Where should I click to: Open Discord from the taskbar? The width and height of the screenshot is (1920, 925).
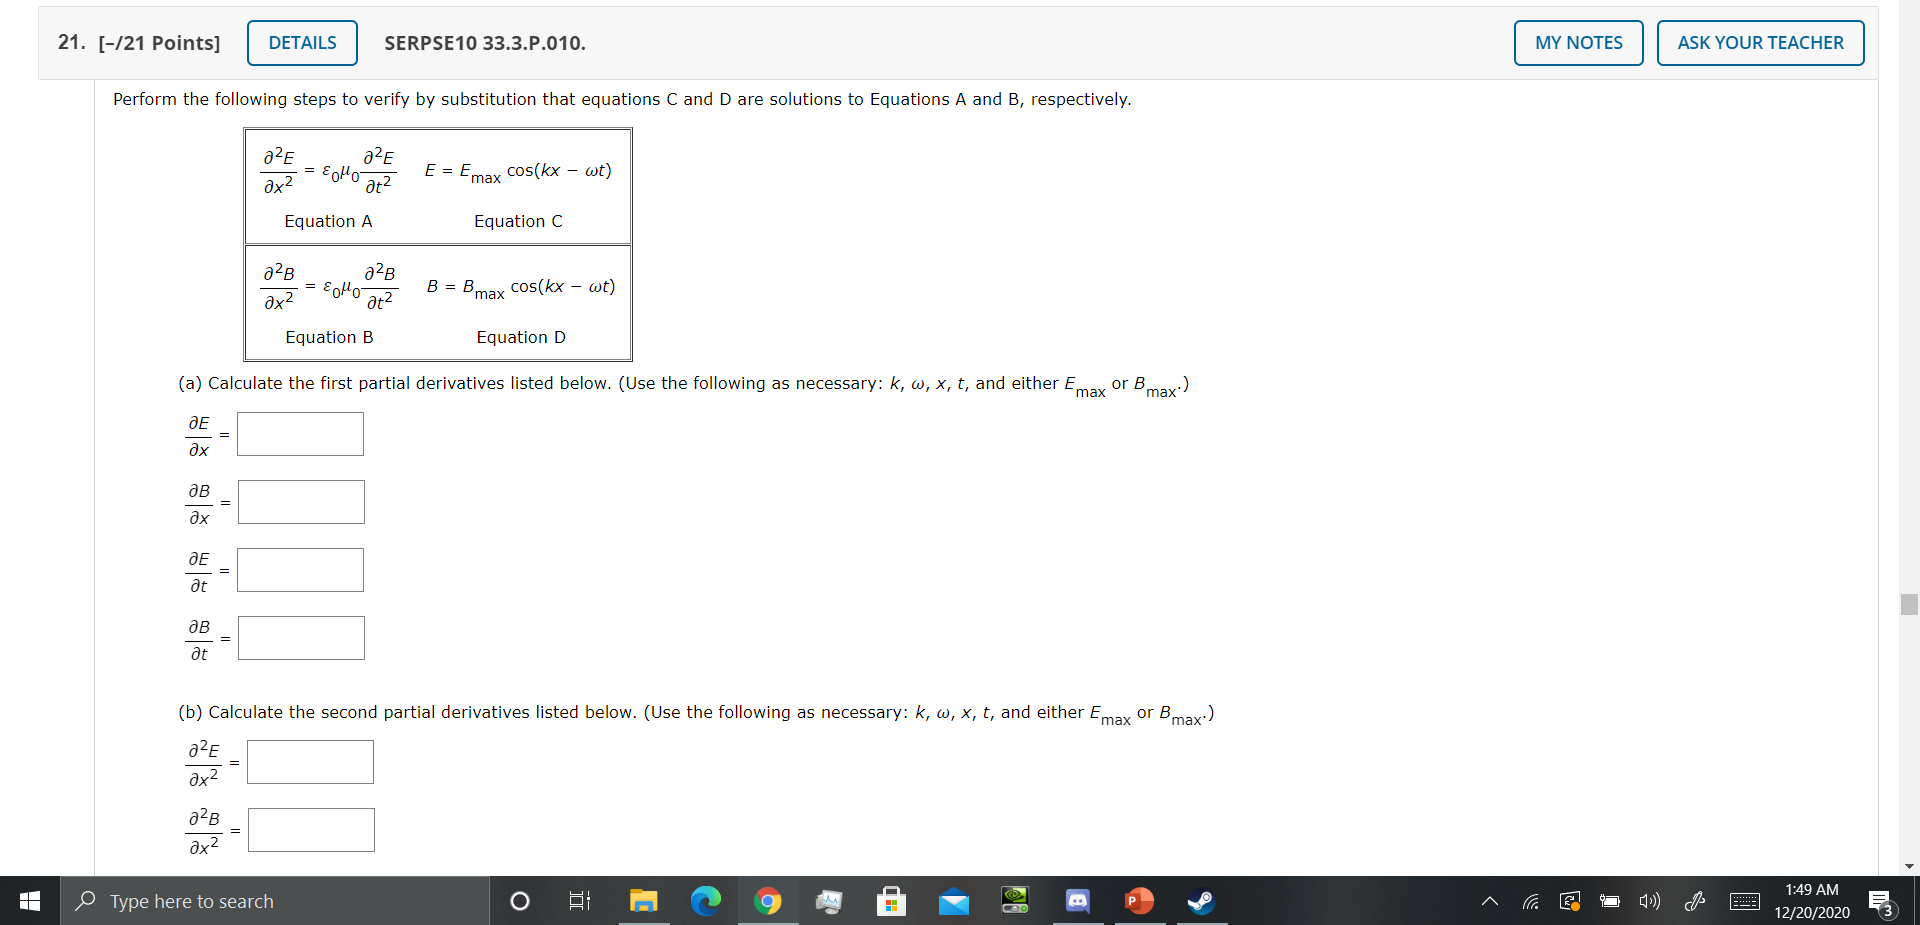[x=1077, y=901]
